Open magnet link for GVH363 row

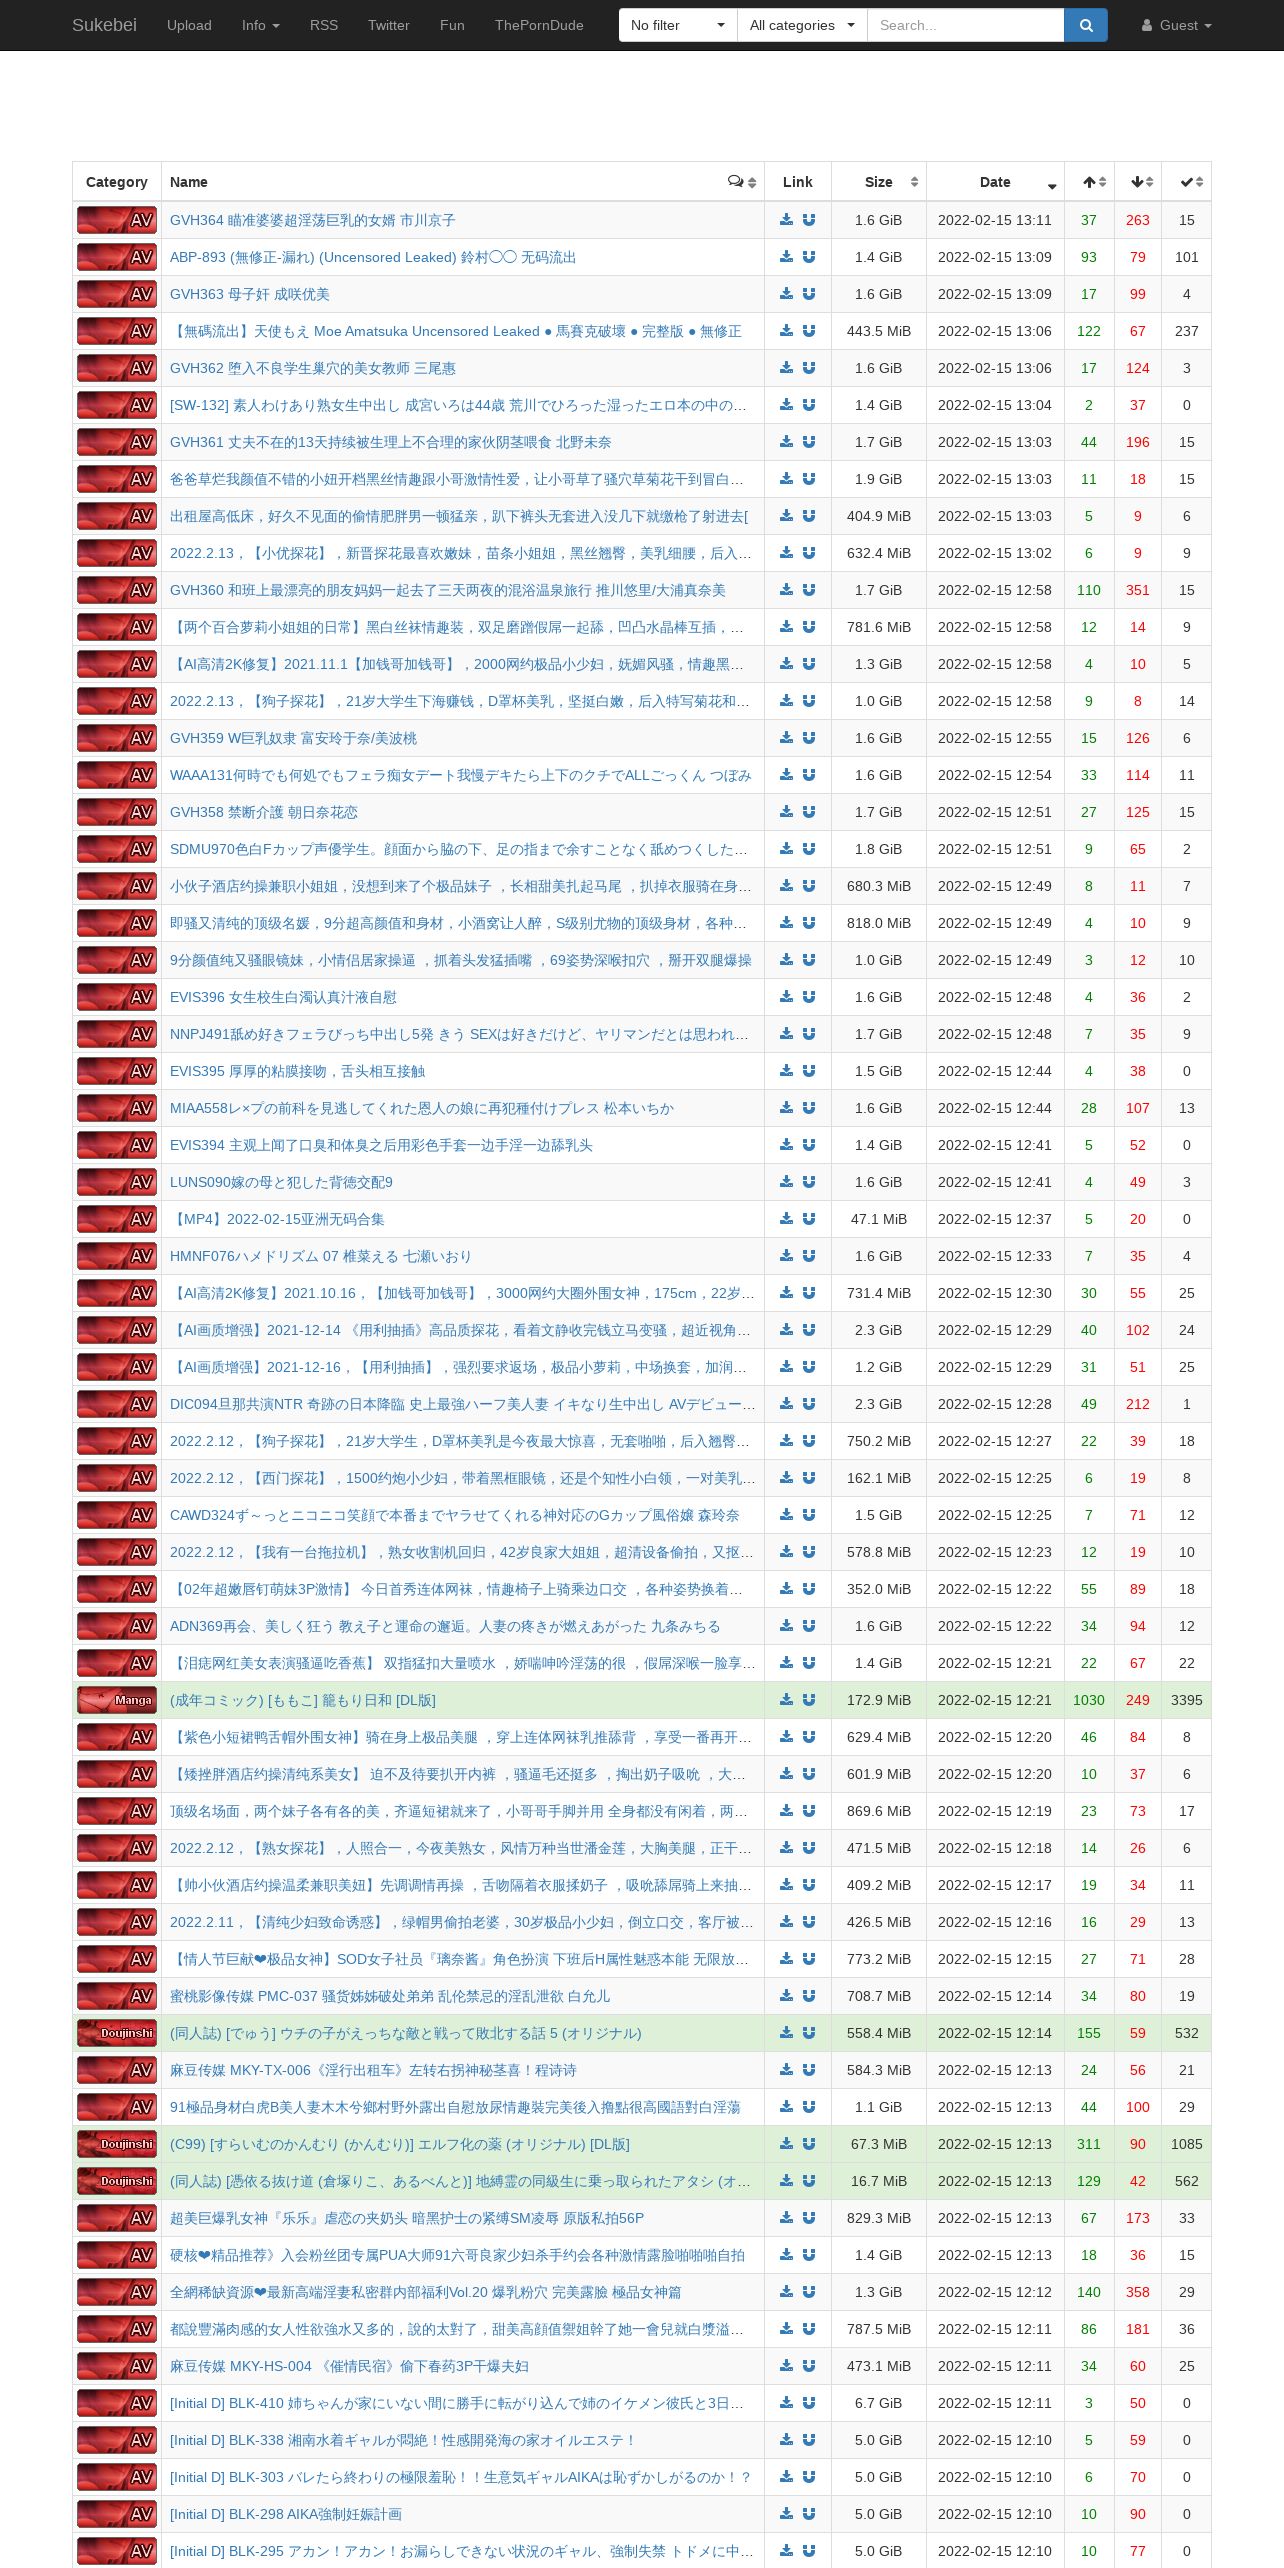(809, 294)
